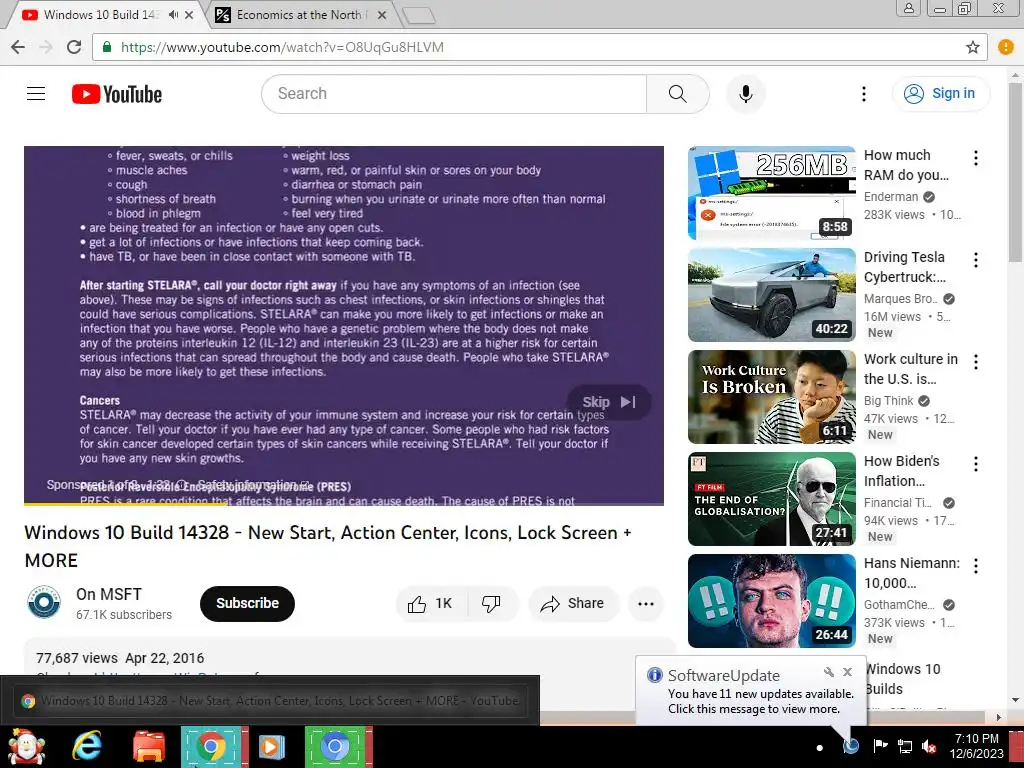Open the Work Culture Is Broken thumbnail
The image size is (1024, 768).
771,396
